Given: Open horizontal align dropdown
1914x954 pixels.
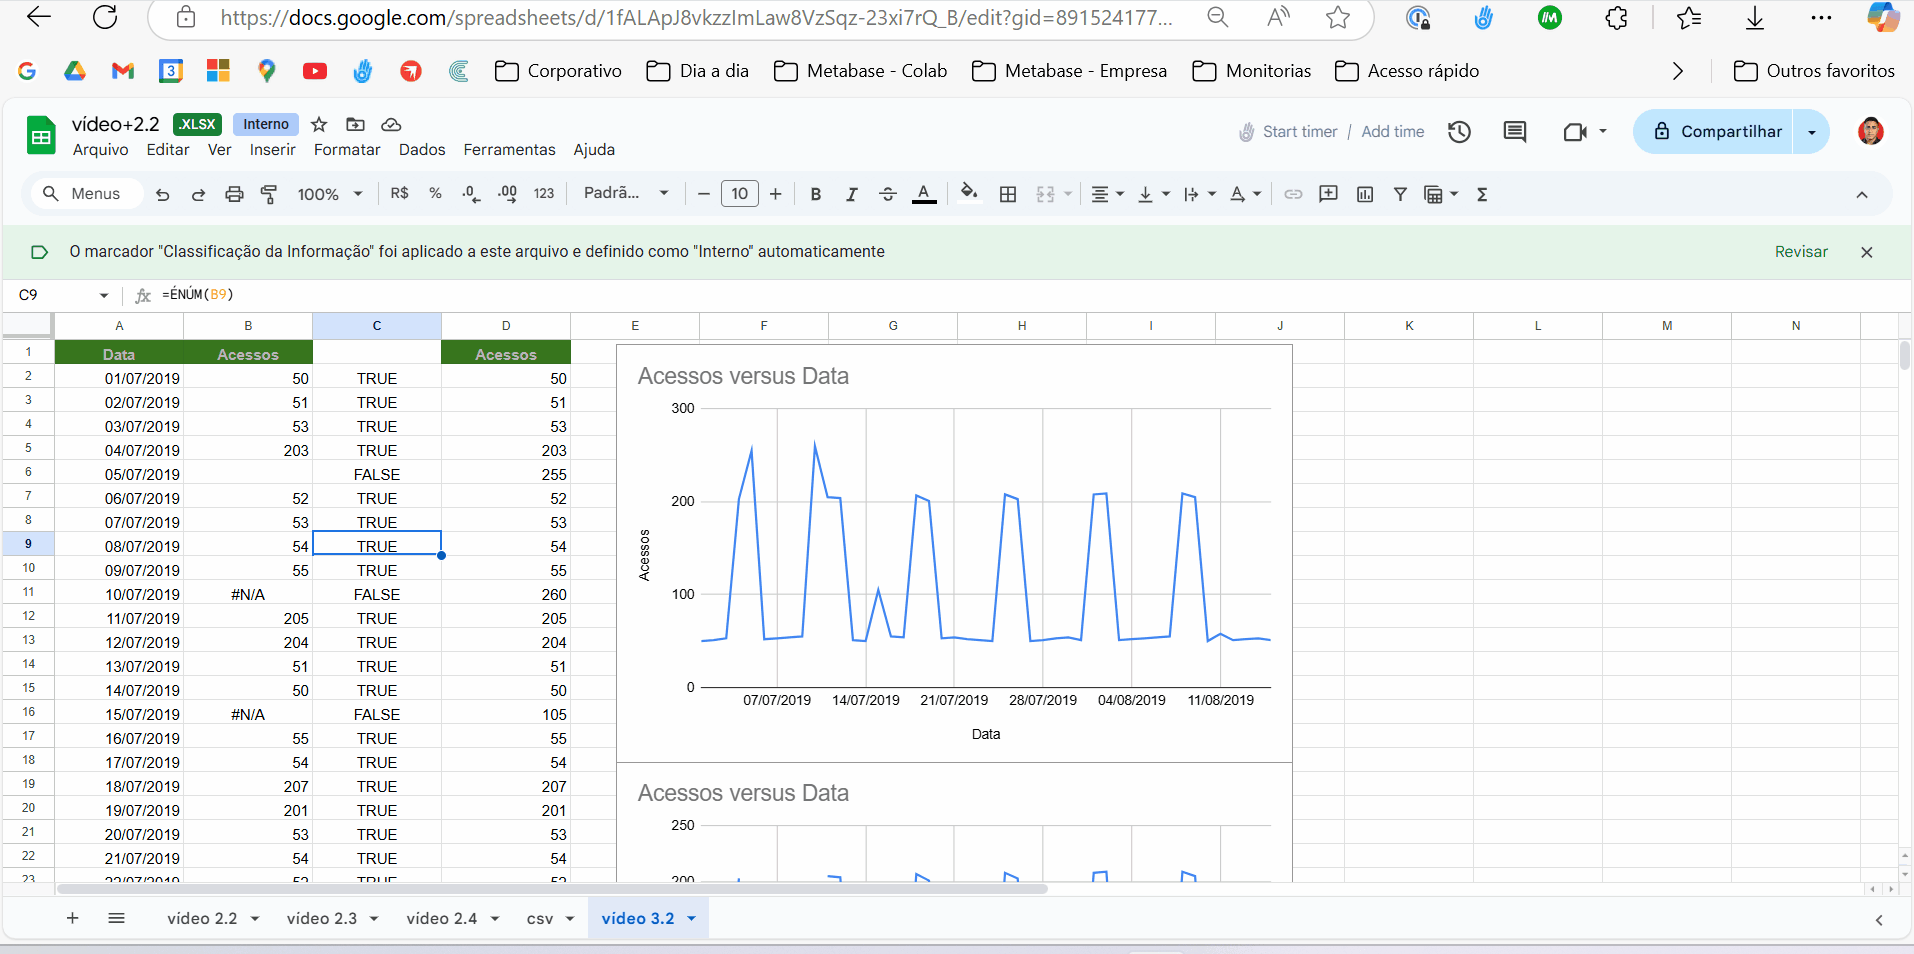Looking at the screenshot, I should [x=1107, y=194].
